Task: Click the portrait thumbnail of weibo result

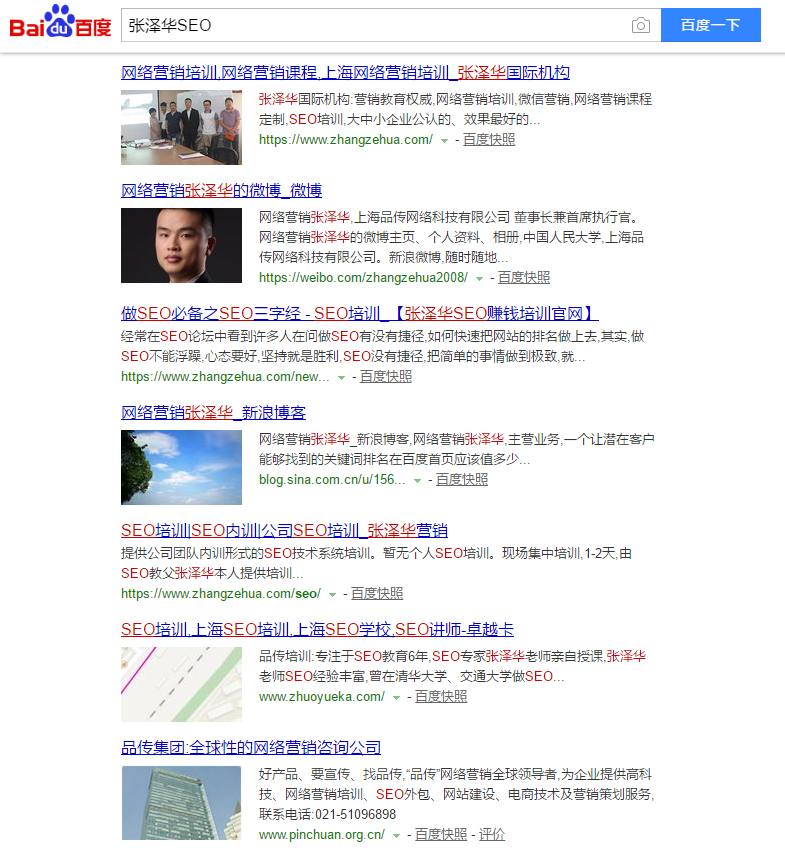Action: tap(181, 245)
